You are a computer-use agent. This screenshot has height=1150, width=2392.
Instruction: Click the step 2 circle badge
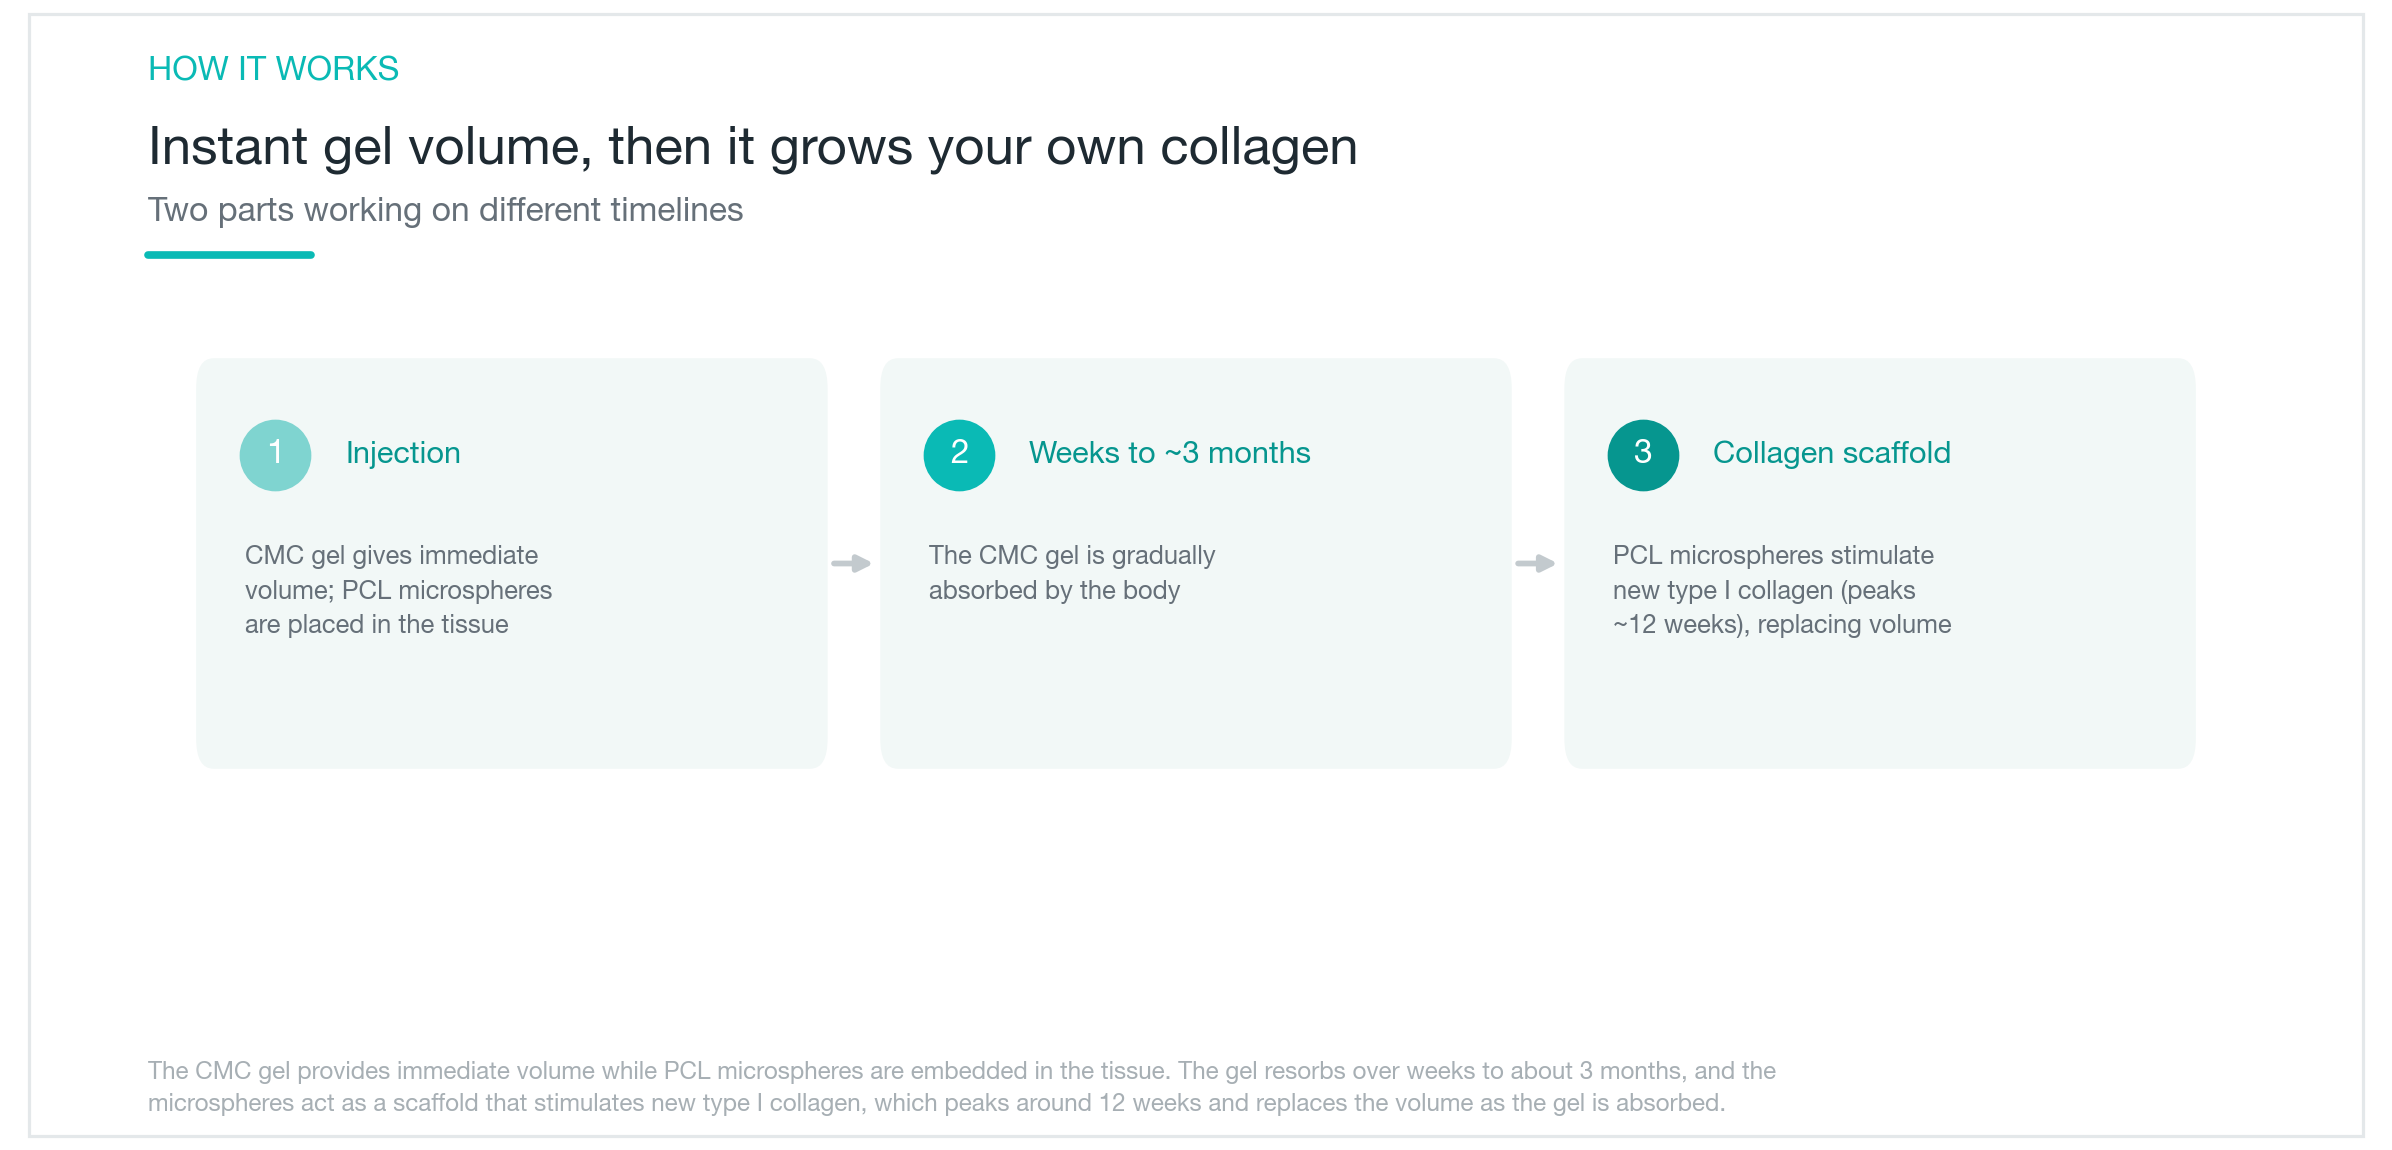coord(959,455)
